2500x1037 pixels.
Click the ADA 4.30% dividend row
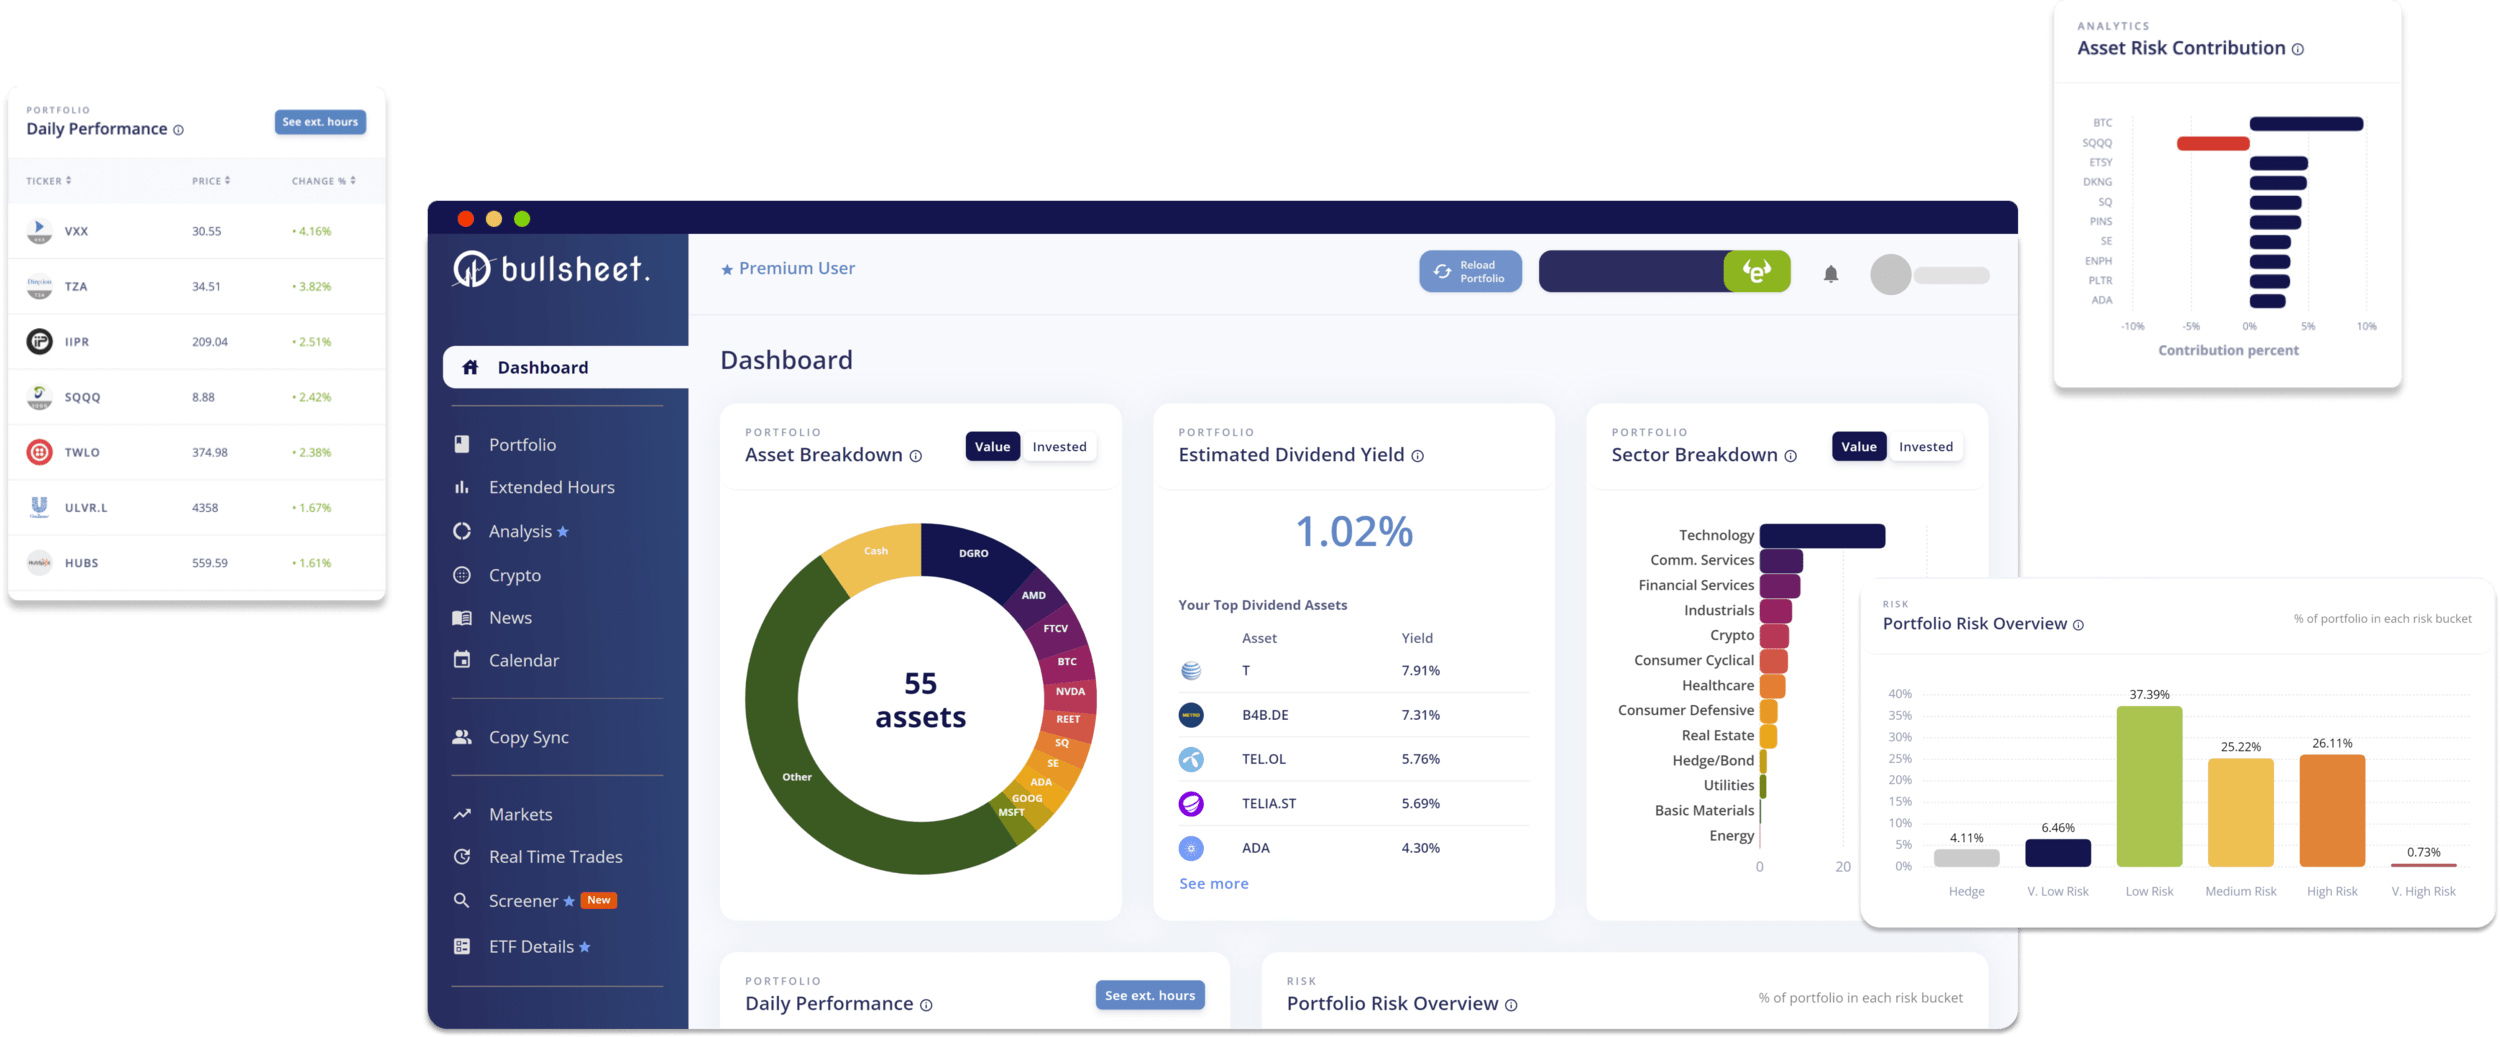(1354, 848)
